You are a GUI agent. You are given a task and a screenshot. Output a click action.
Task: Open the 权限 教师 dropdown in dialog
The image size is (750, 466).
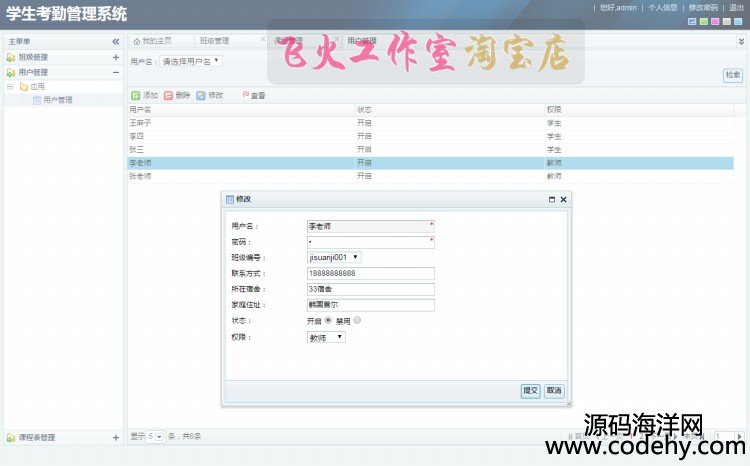pyautogui.click(x=326, y=337)
